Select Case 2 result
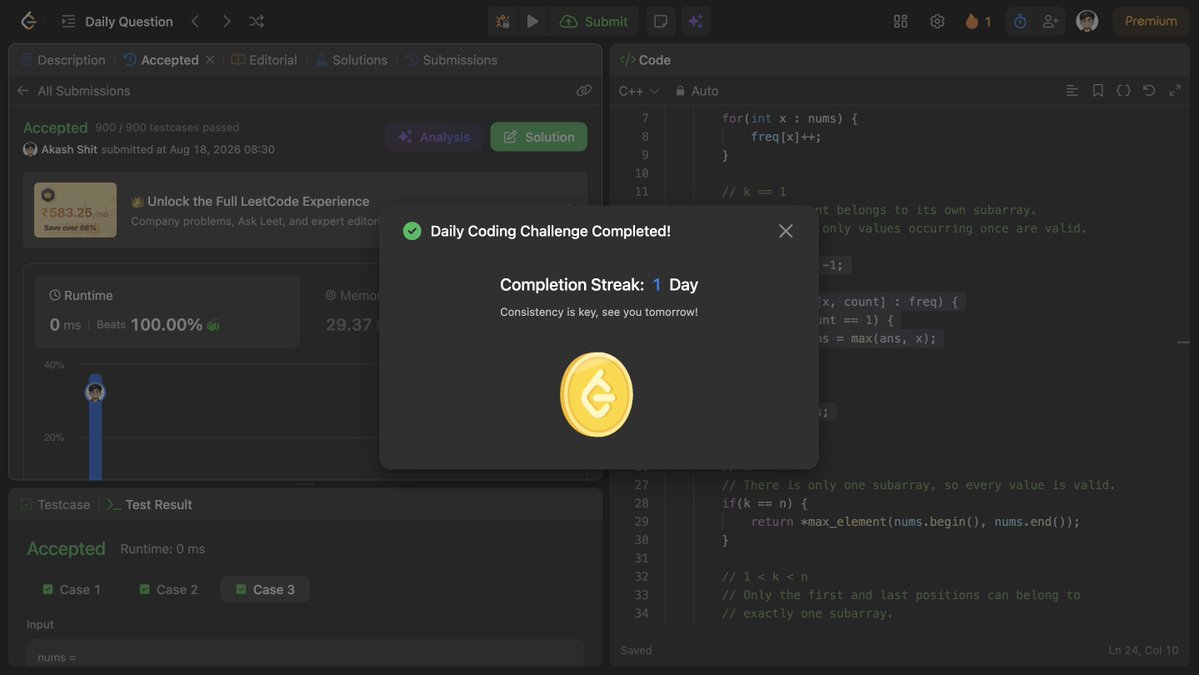 pyautogui.click(x=169, y=589)
